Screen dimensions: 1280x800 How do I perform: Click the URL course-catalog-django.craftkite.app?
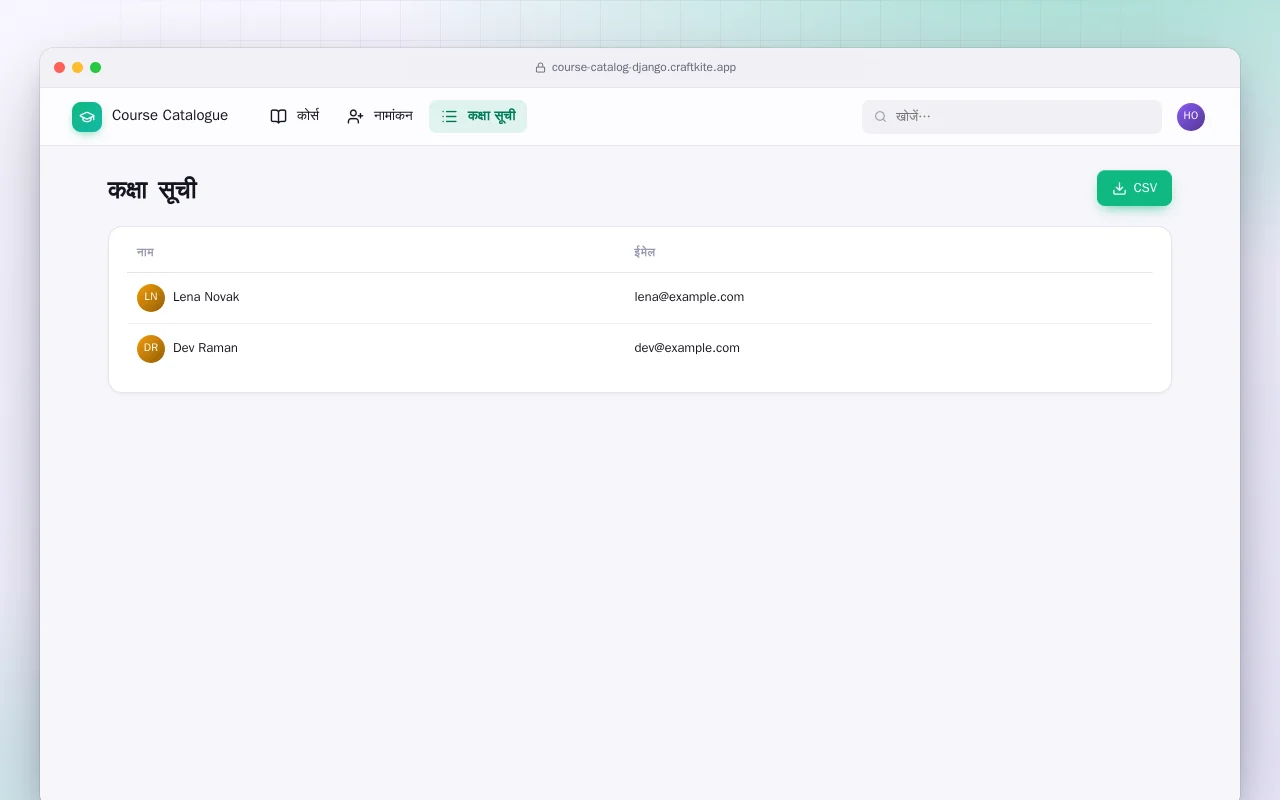tap(644, 68)
